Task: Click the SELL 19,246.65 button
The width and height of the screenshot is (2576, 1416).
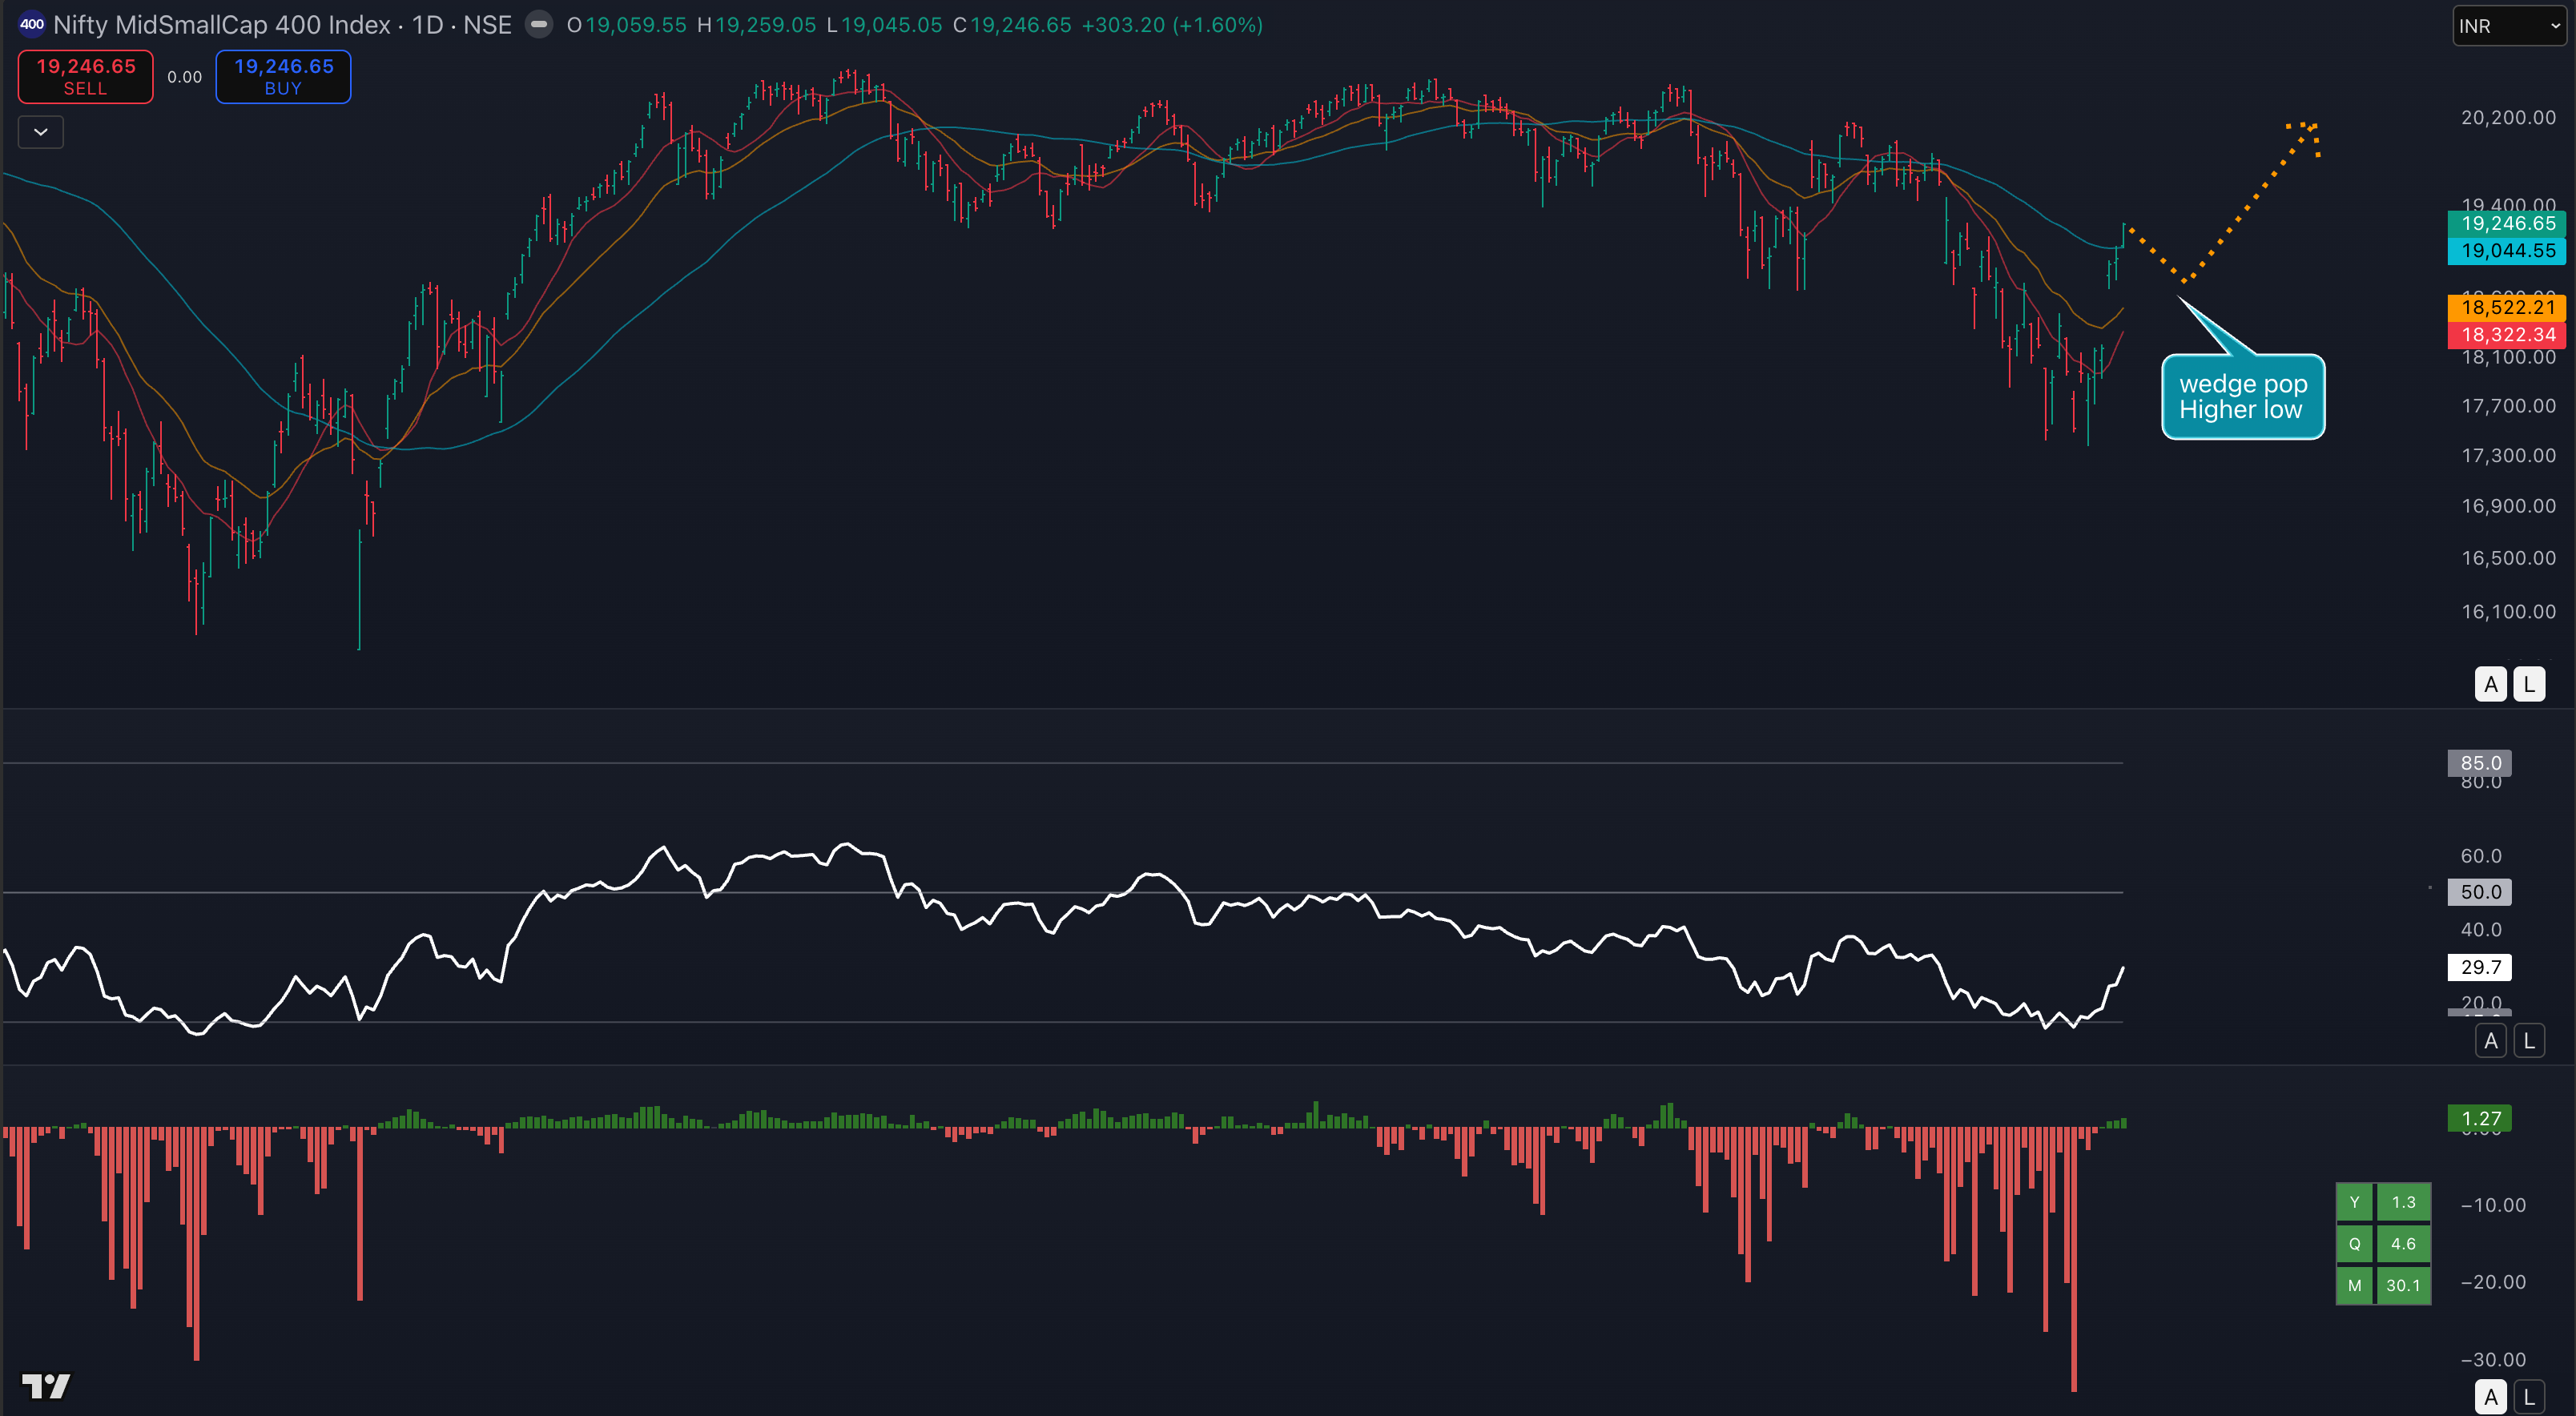Action: pyautogui.click(x=86, y=76)
